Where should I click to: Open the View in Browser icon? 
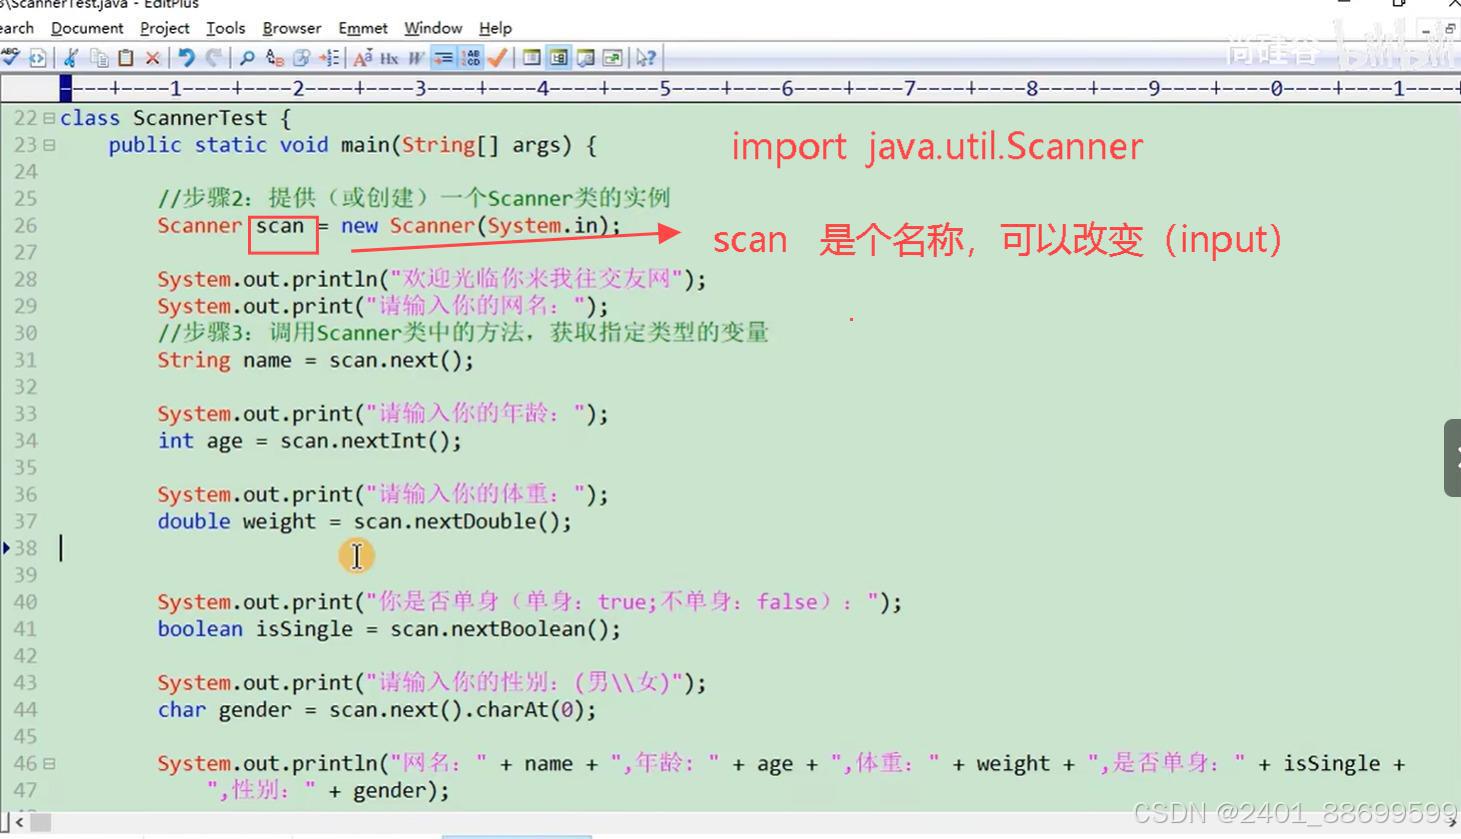tap(38, 58)
